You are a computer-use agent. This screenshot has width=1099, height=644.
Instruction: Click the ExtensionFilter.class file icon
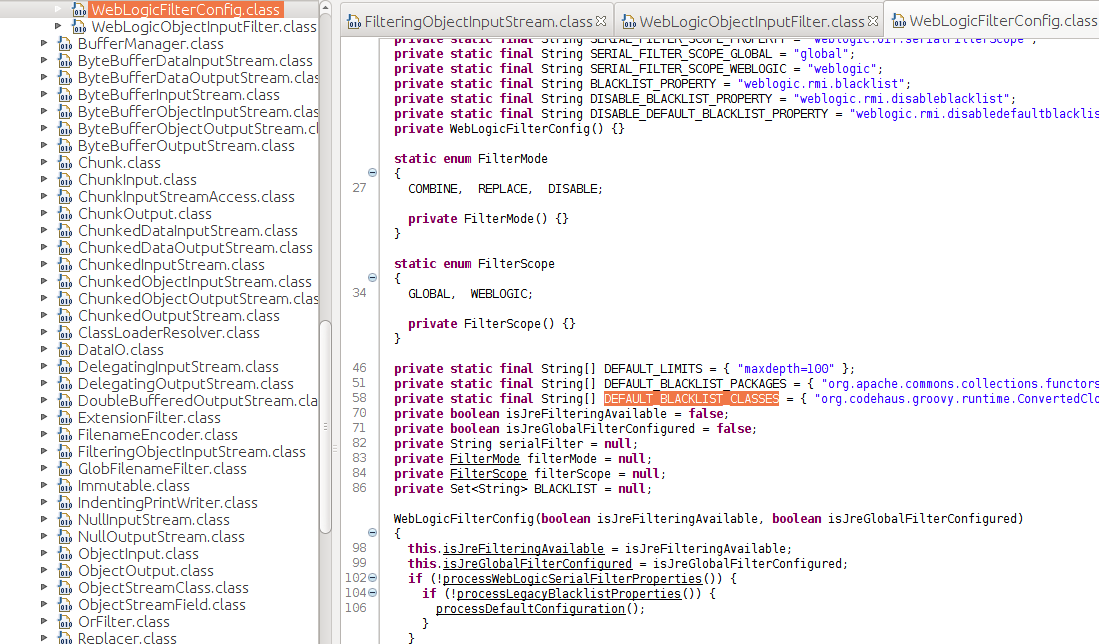tap(65, 418)
